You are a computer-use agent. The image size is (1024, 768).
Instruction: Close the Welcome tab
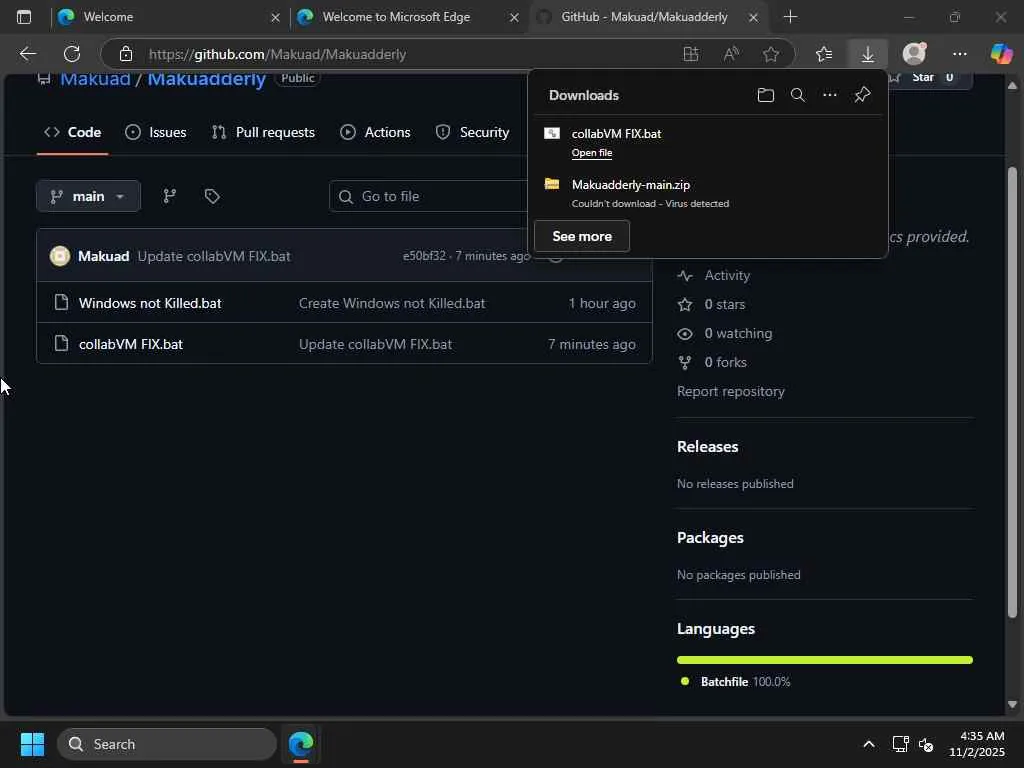(x=276, y=18)
